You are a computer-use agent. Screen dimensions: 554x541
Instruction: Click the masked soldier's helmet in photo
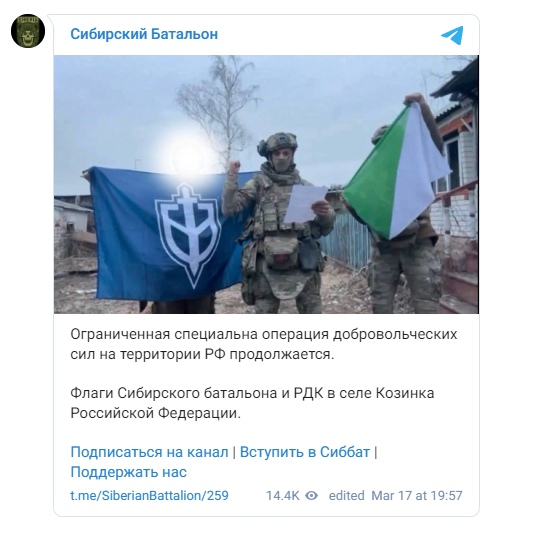point(278,144)
